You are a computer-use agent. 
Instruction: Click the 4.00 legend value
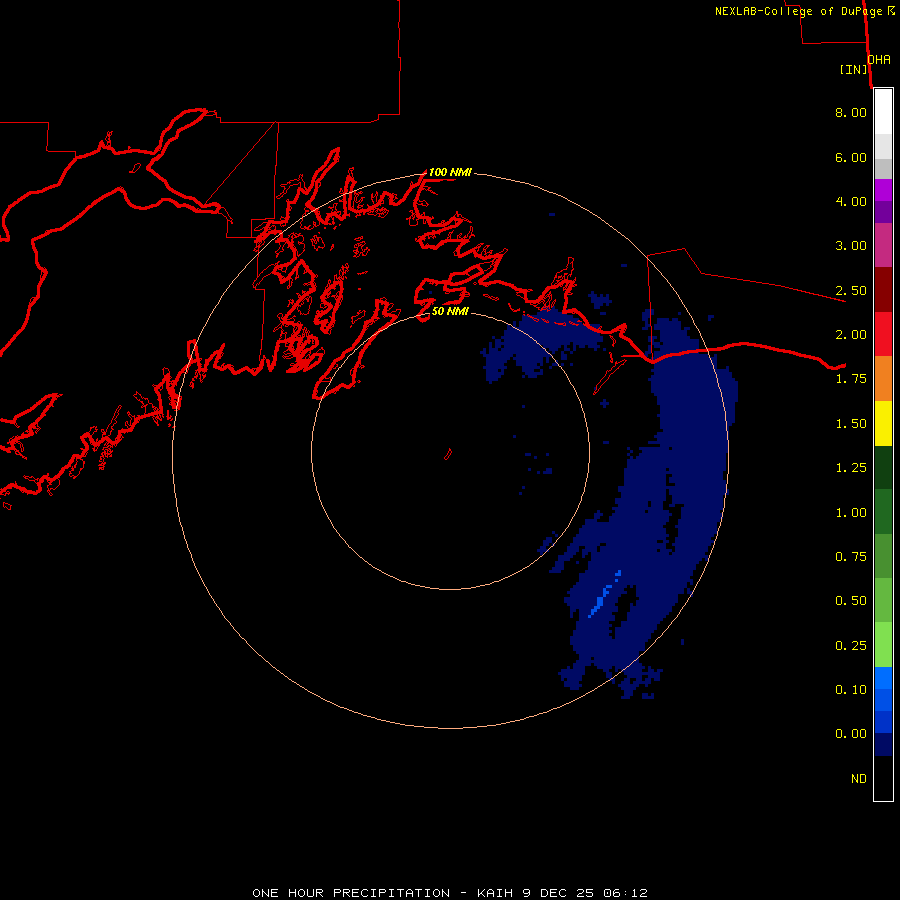851,201
